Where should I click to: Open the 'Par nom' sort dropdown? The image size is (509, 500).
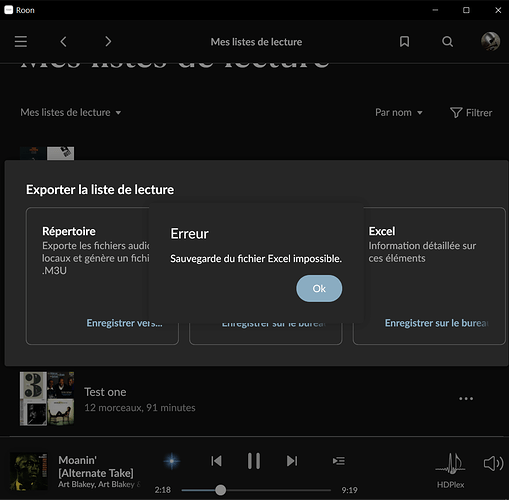pyautogui.click(x=399, y=113)
